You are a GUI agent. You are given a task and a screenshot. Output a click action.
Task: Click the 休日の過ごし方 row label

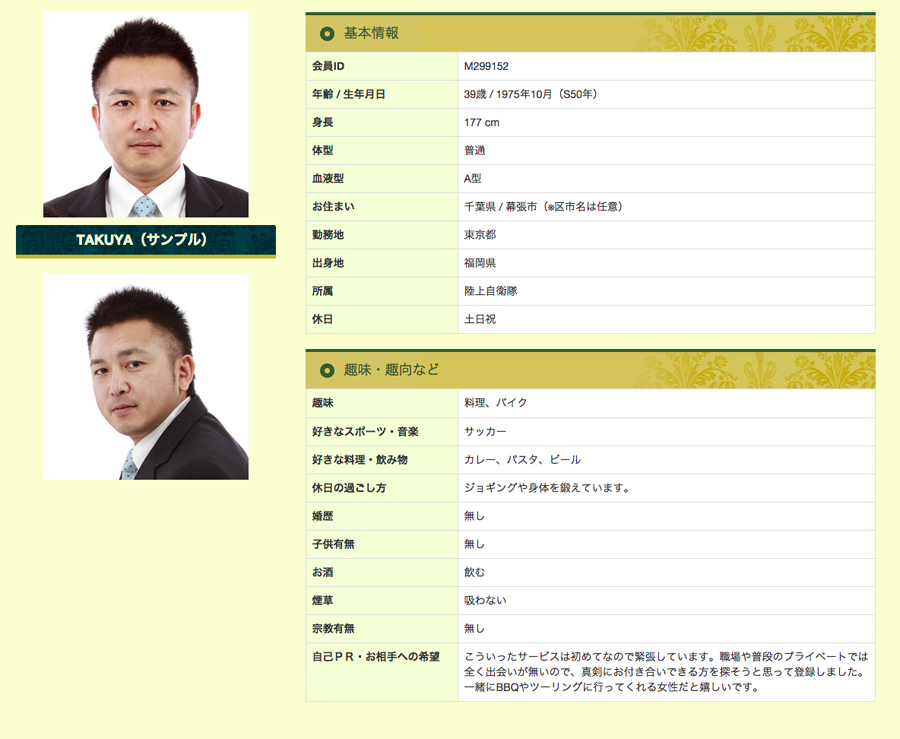click(x=349, y=488)
